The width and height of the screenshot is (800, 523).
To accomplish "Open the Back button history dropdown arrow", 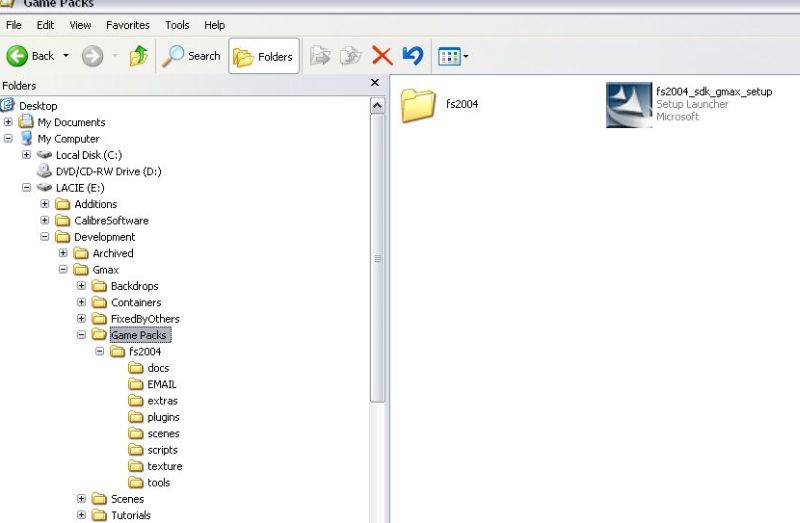I will pos(67,56).
